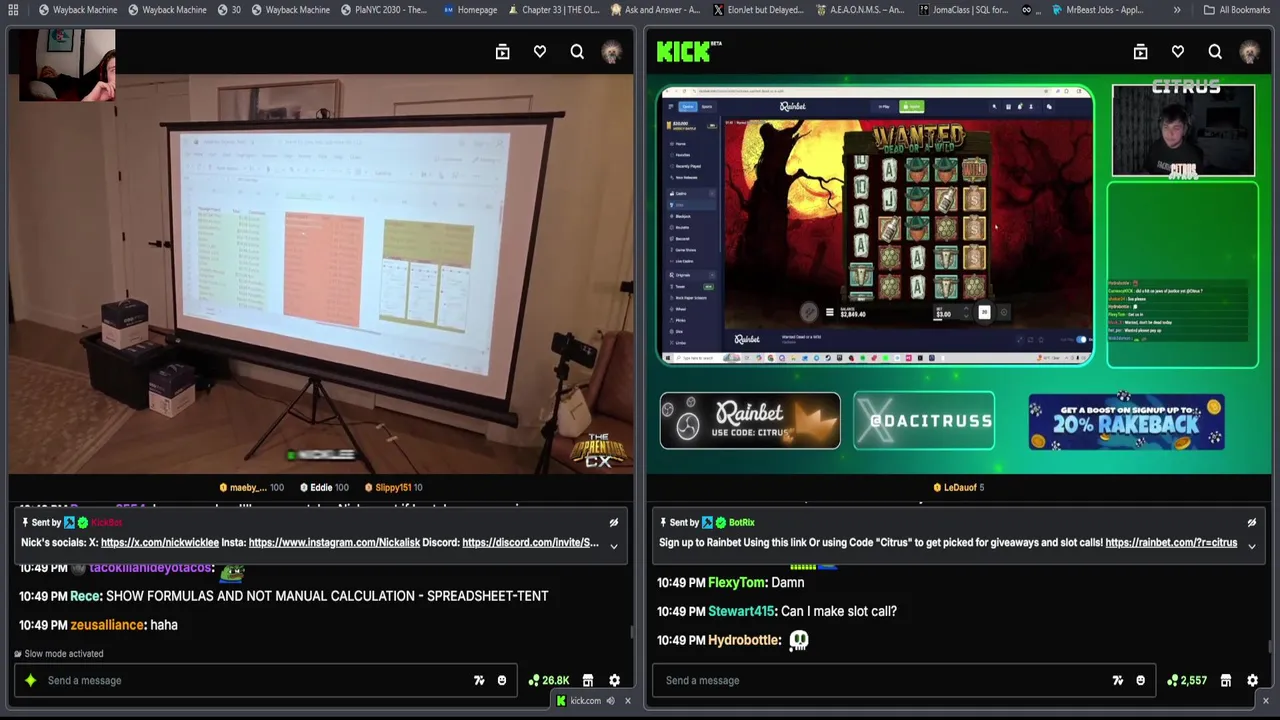This screenshot has height=720, width=1280.
Task: Select top gifter LeDauof in right chat
Action: [959, 487]
